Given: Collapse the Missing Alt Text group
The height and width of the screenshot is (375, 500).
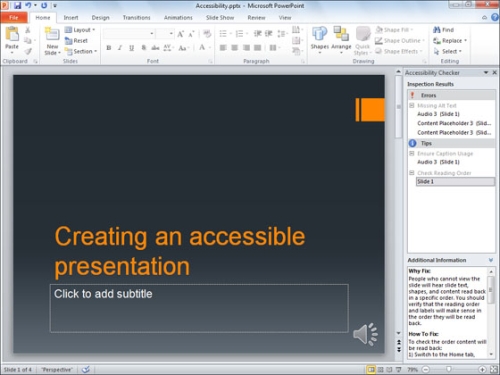Looking at the screenshot, I should [x=412, y=105].
